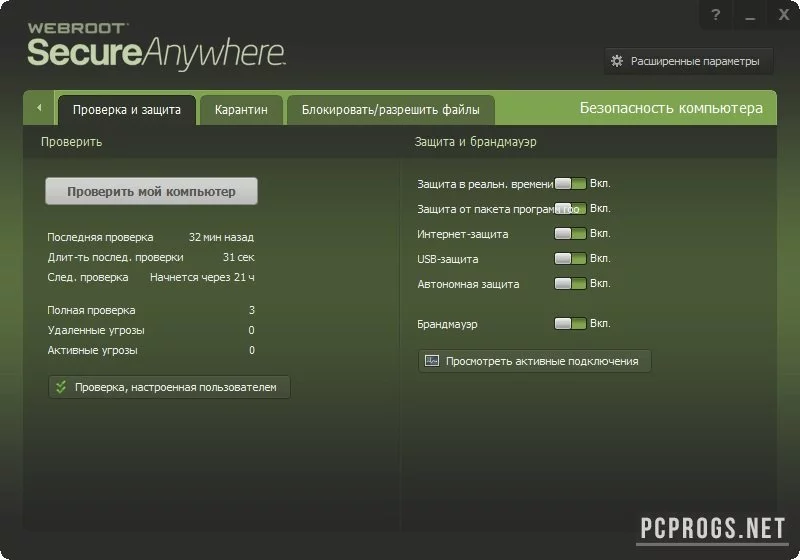Open Расширенные параметры advanced settings
800x560 pixels.
pos(688,61)
